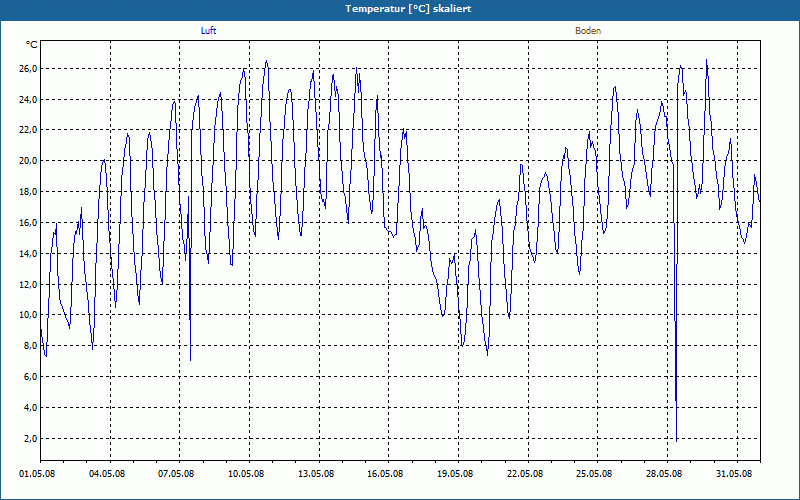Click the Luft legend label
Viewport: 800px width, 500px height.
pyautogui.click(x=208, y=31)
